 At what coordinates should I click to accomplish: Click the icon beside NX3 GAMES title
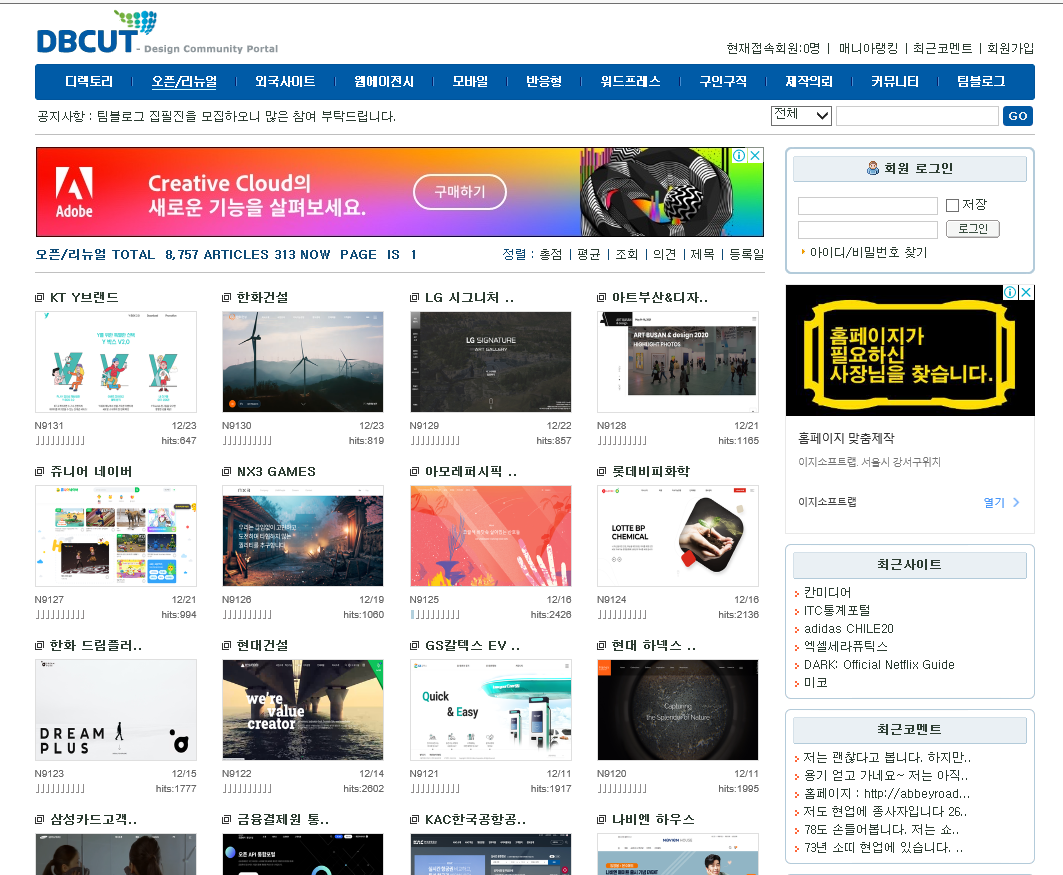coord(226,472)
